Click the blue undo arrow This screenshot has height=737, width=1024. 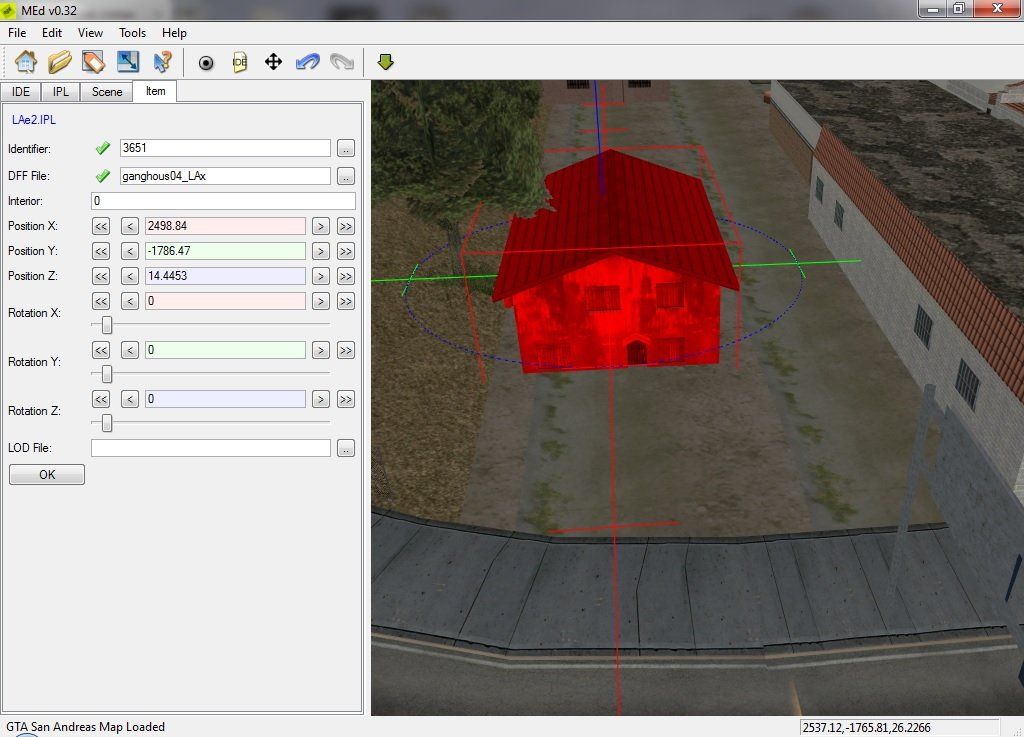(308, 62)
